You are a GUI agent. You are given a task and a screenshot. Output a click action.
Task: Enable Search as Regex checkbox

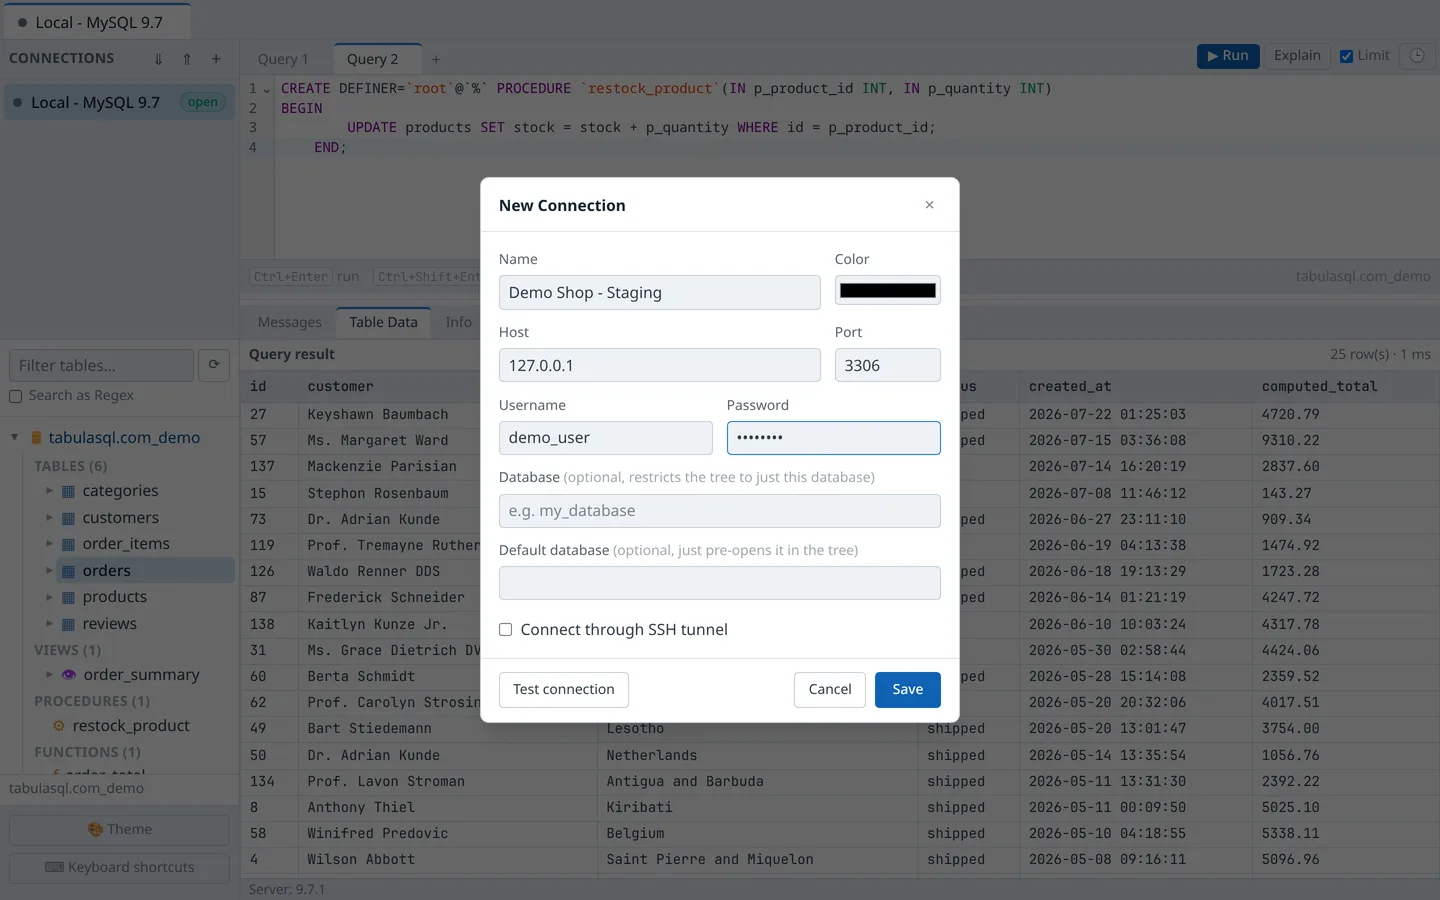(x=16, y=397)
